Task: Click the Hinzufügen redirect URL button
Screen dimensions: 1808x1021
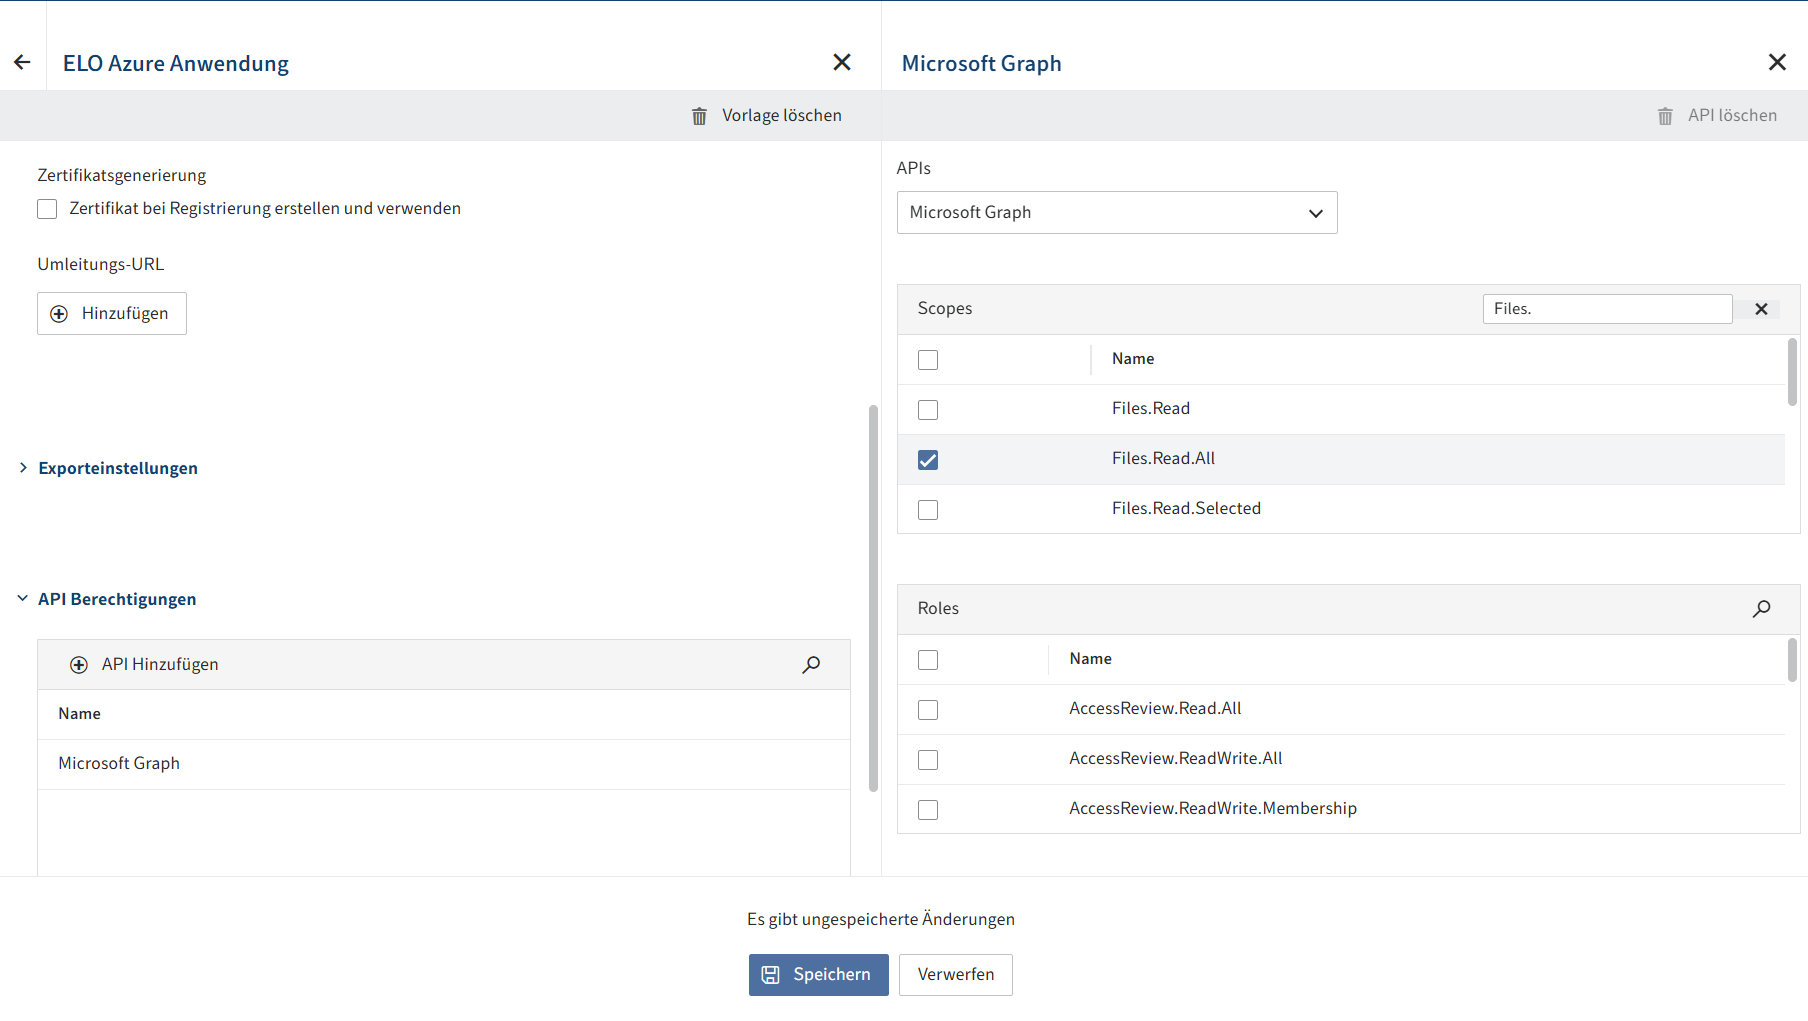Action: (x=112, y=314)
